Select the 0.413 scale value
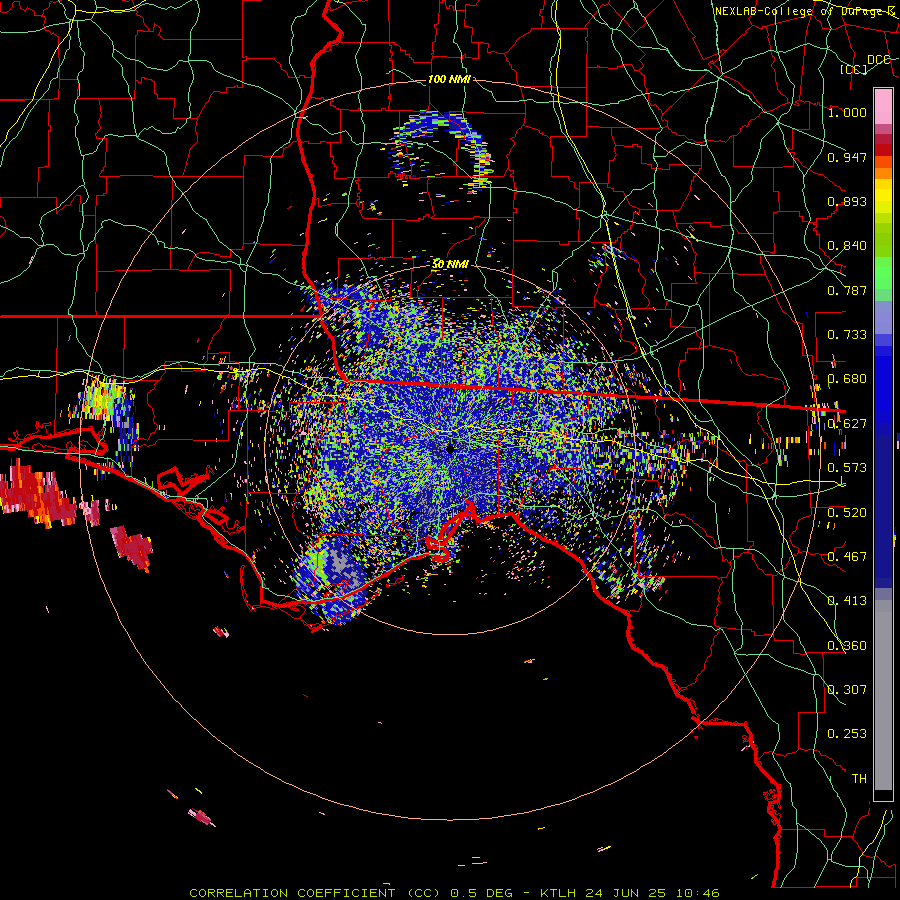The height and width of the screenshot is (900, 900). (847, 601)
